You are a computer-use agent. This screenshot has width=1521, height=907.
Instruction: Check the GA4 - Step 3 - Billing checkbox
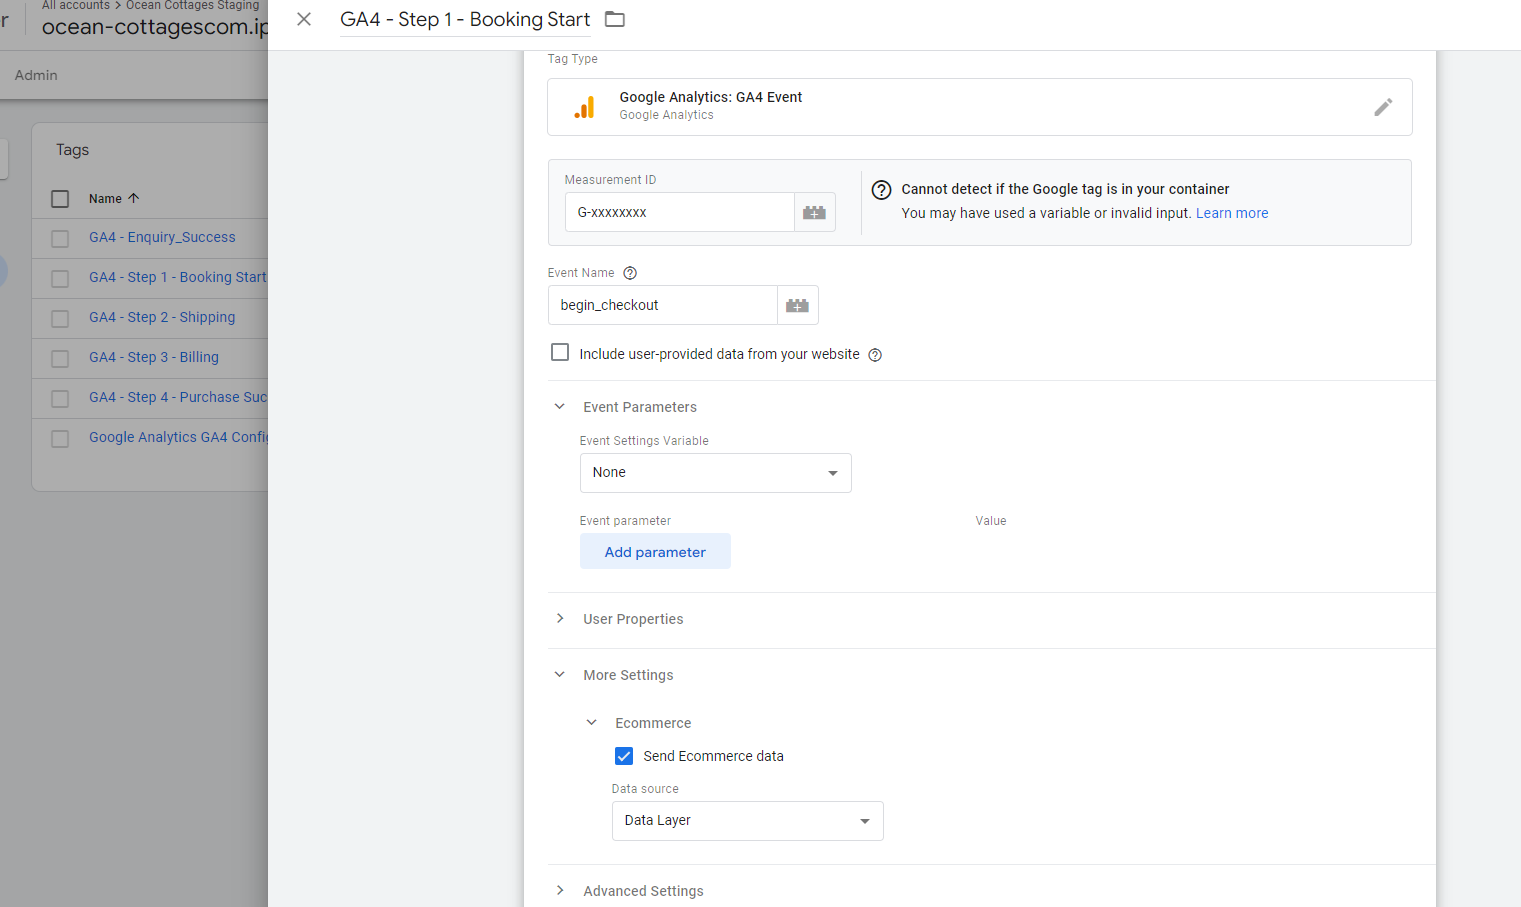(x=60, y=358)
